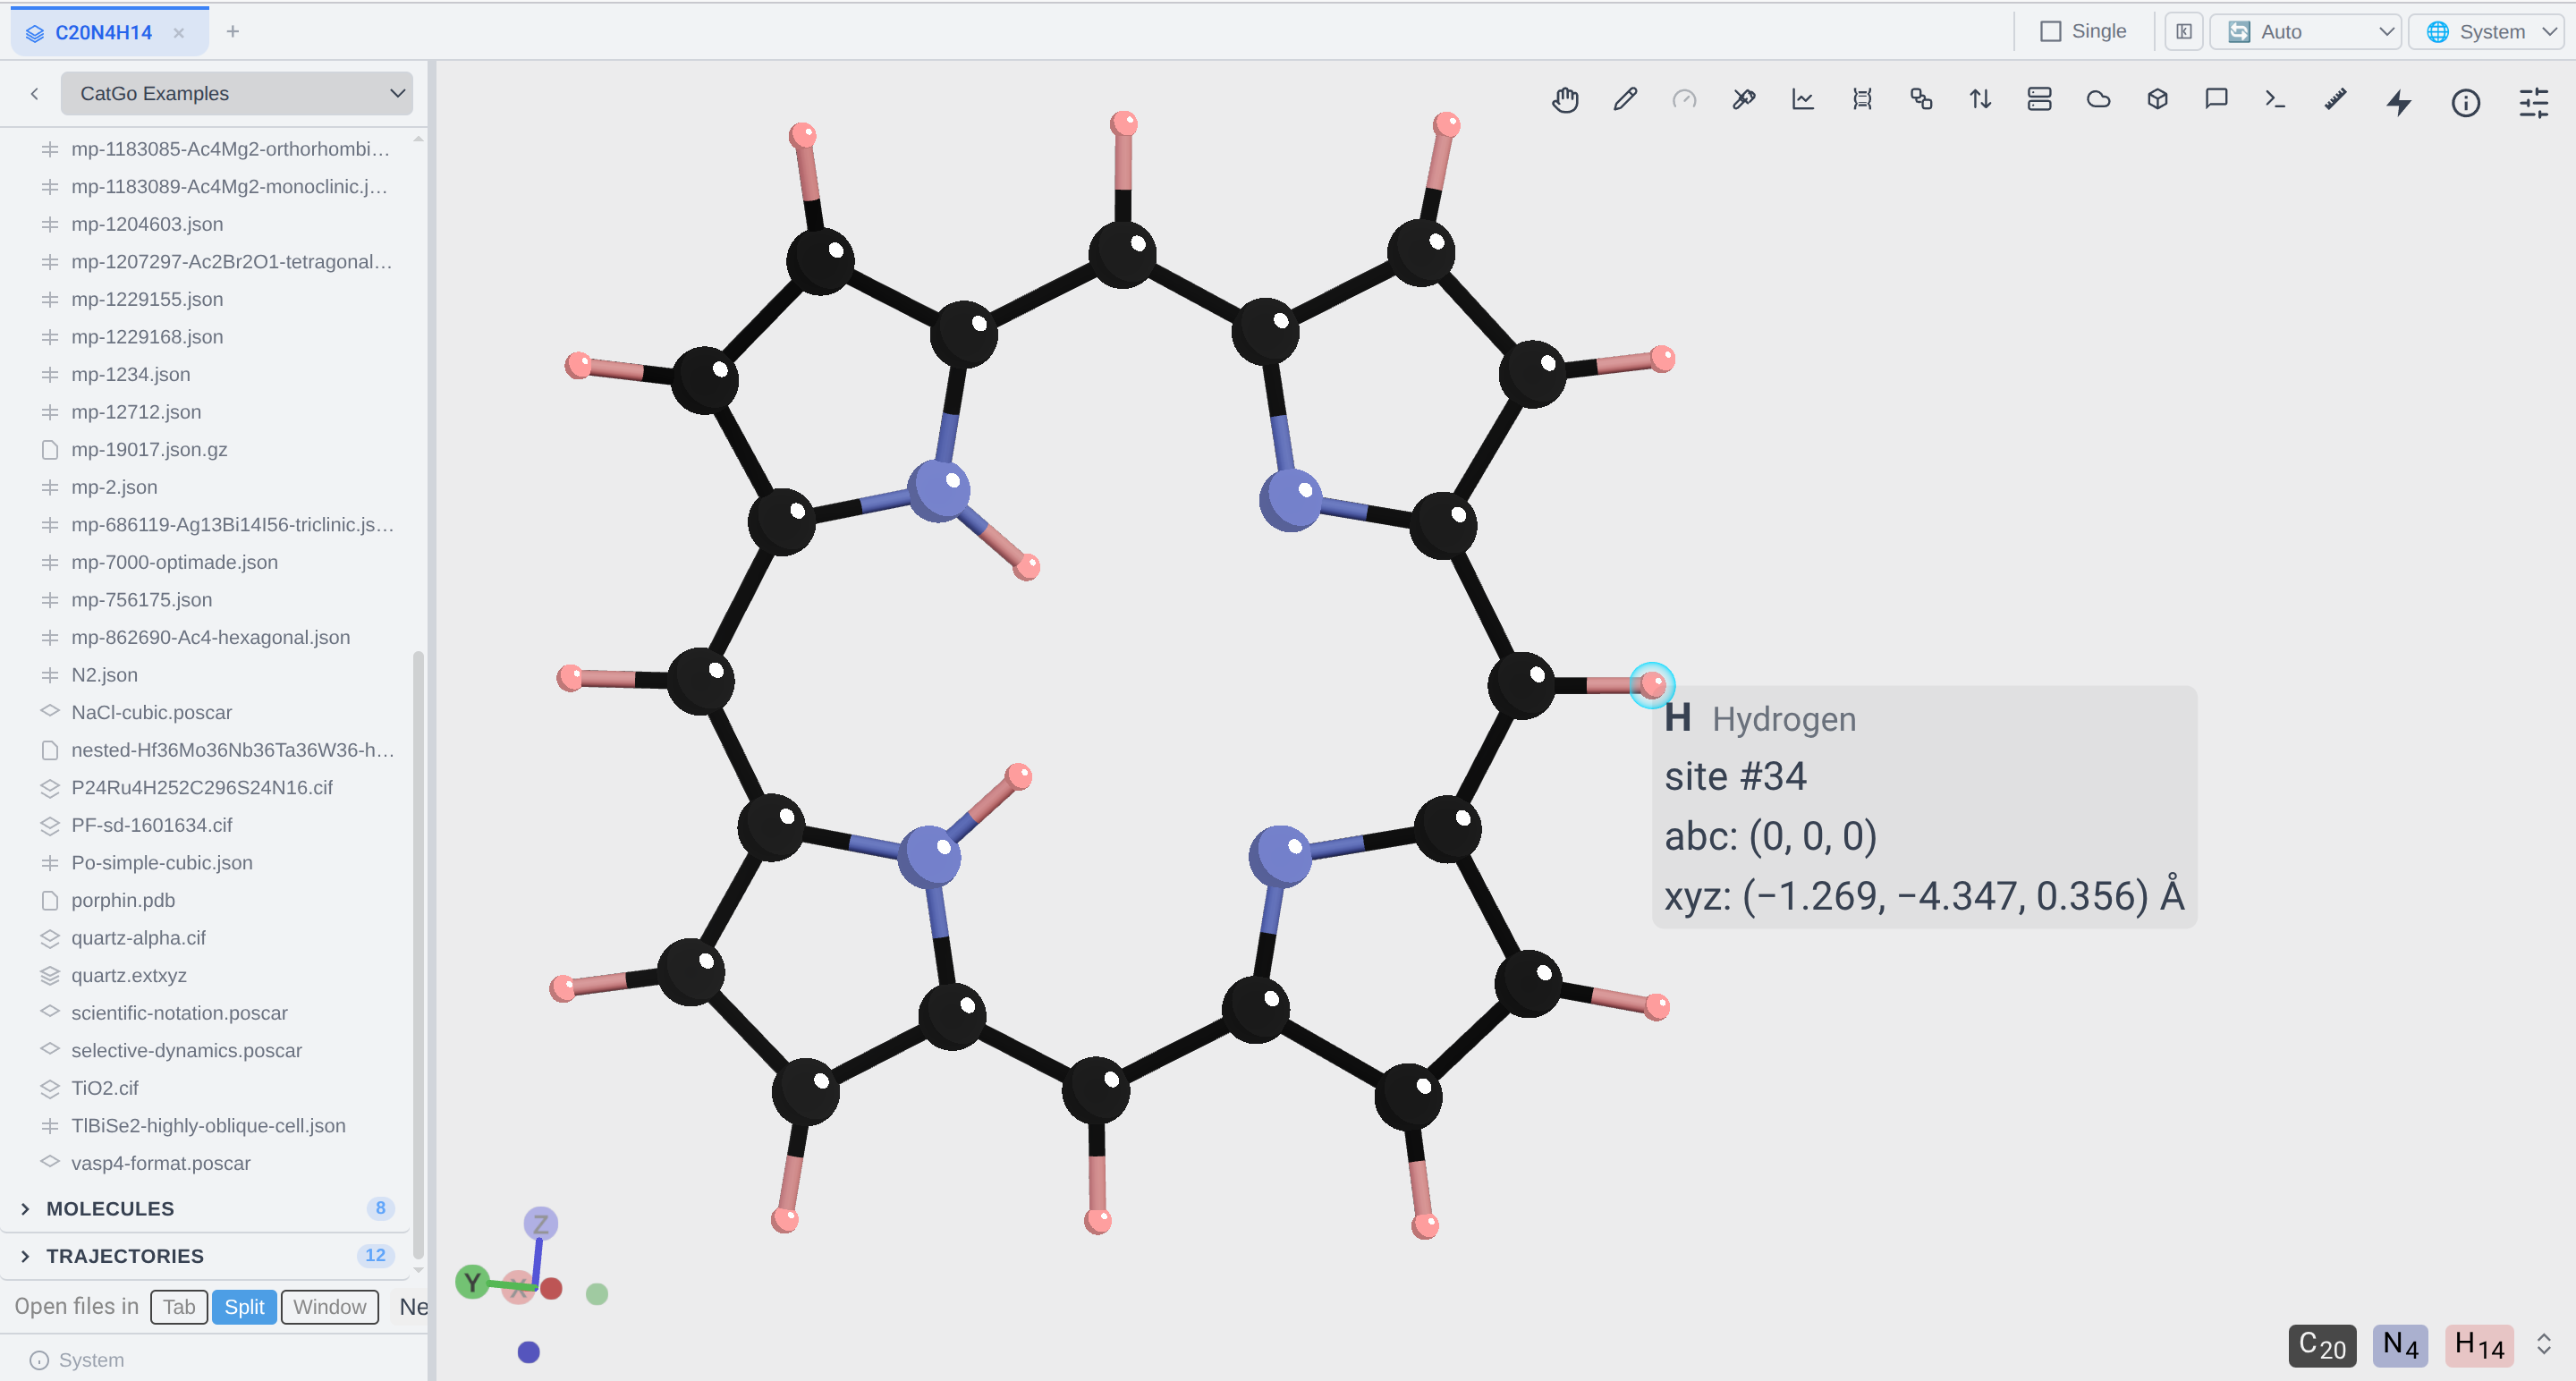Image resolution: width=2576 pixels, height=1381 pixels.
Task: Click the H14 hydrogen element badge
Action: pos(2479,1345)
